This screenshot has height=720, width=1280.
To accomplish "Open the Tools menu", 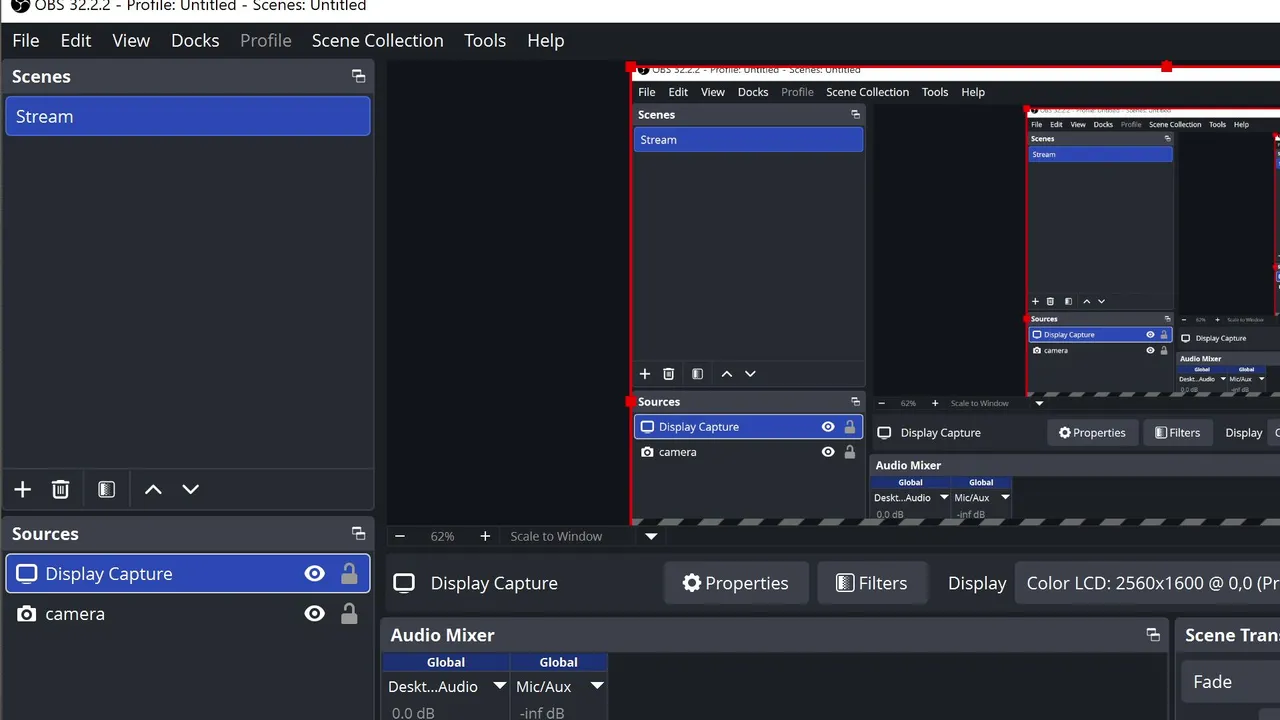I will click(485, 40).
